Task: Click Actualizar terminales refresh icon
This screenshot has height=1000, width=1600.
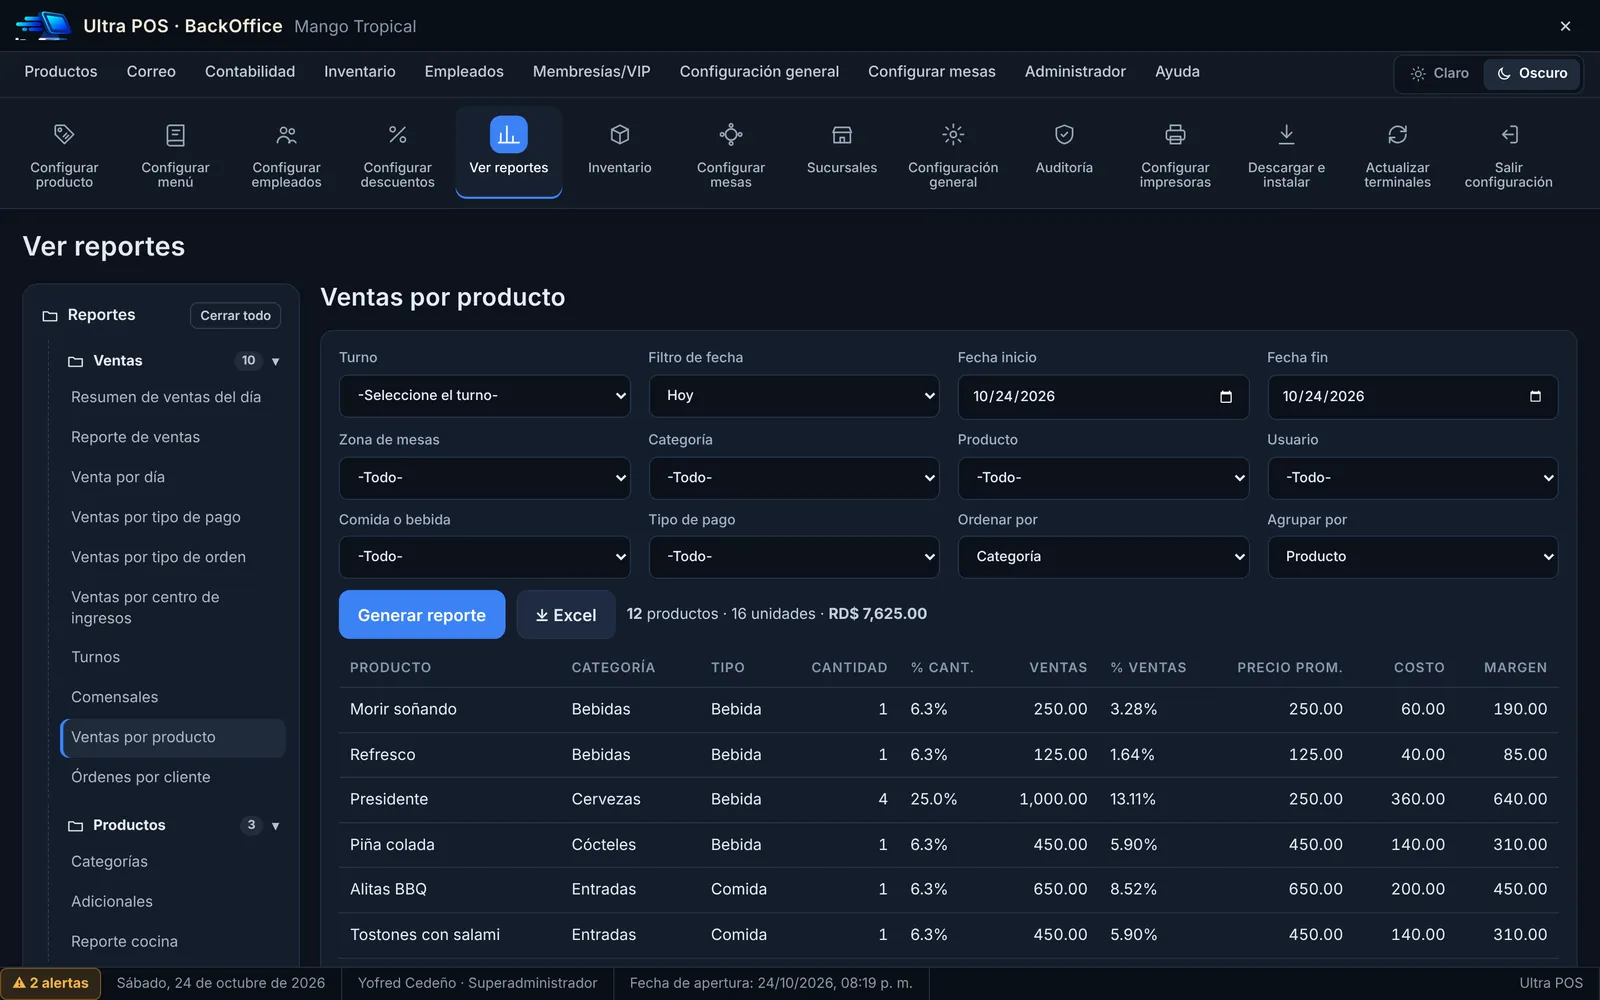Action: tap(1398, 134)
